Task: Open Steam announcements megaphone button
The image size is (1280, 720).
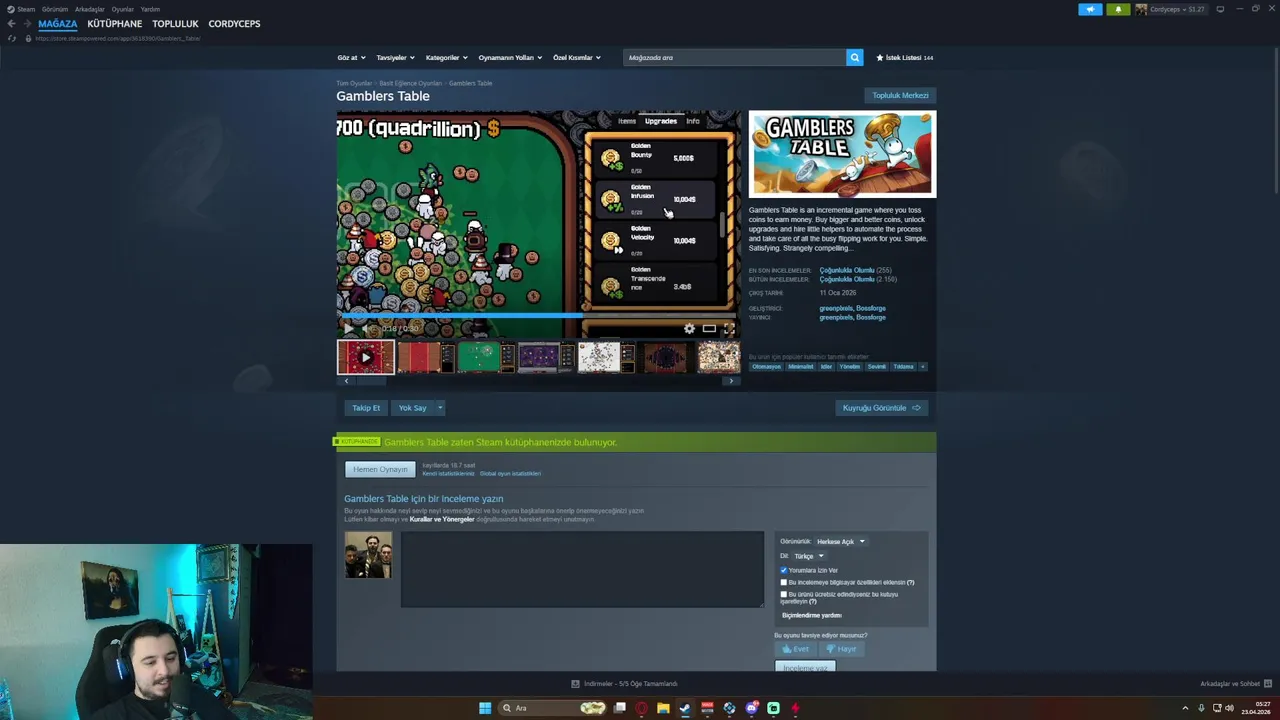Action: coord(1090,9)
